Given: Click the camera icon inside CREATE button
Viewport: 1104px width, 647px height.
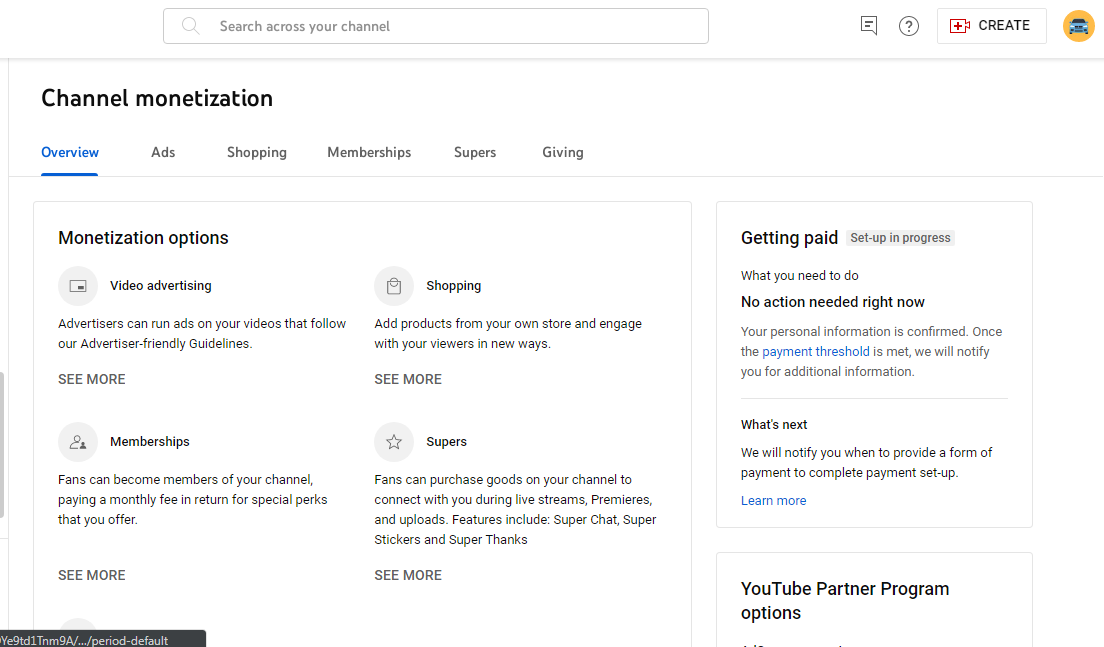Looking at the screenshot, I should coord(960,26).
